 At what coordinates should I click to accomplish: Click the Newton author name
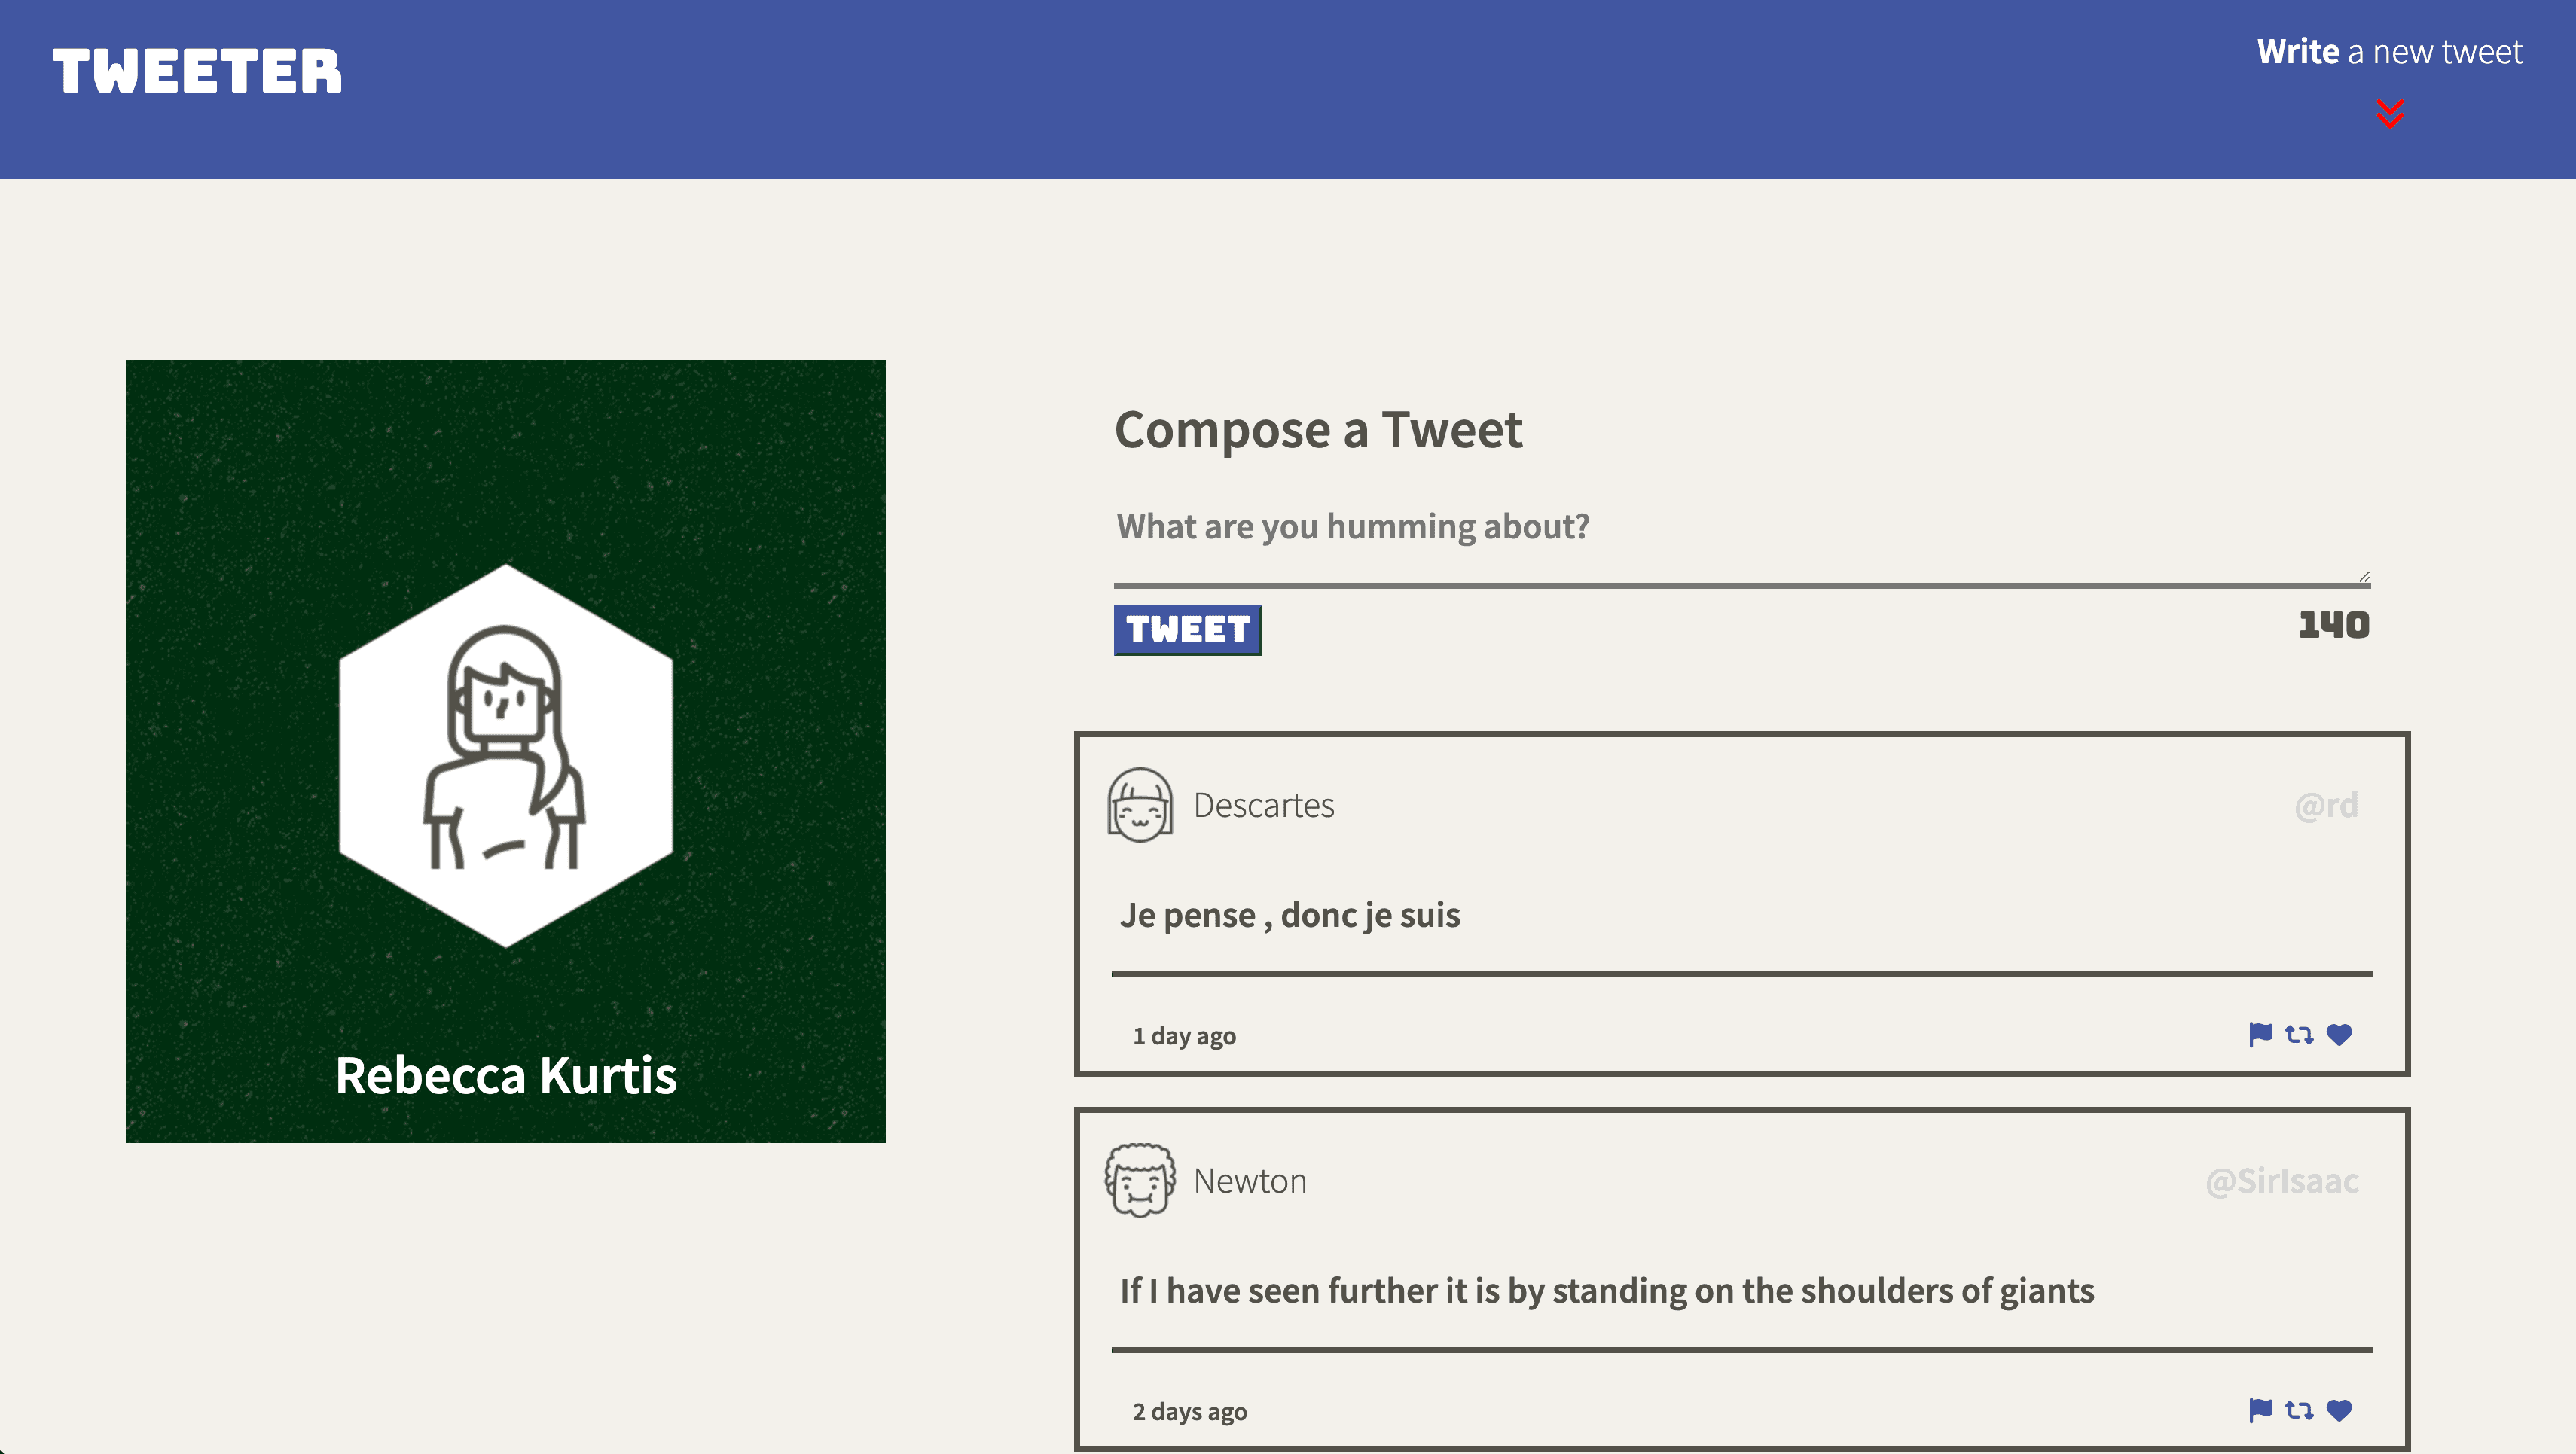tap(1250, 1181)
